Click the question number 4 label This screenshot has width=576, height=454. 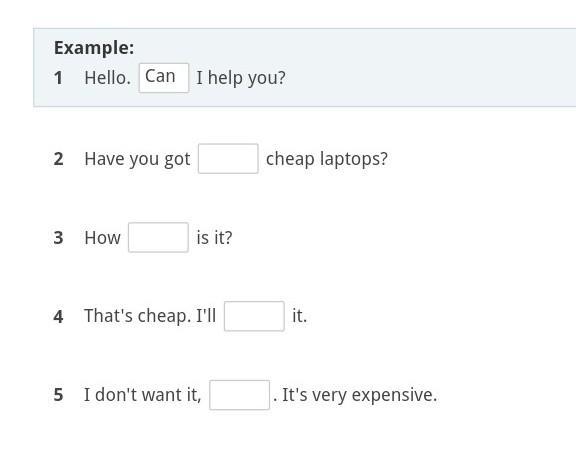pos(58,317)
